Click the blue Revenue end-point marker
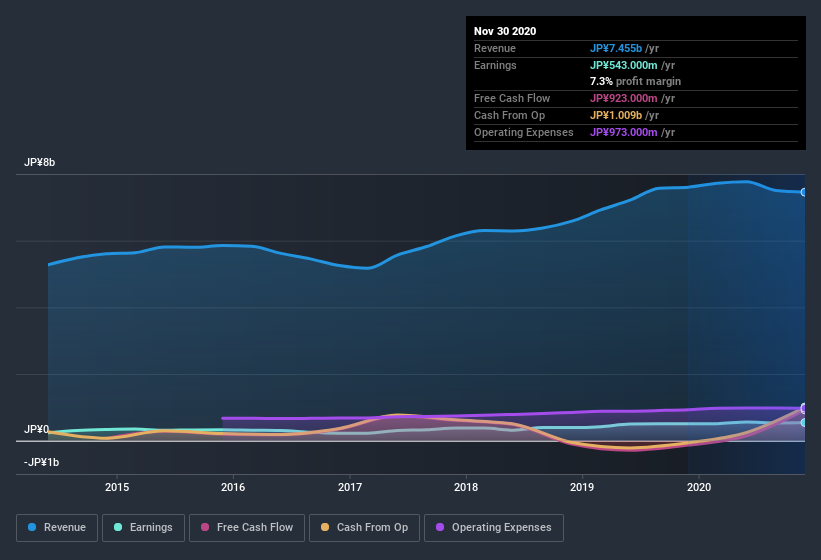 (804, 192)
